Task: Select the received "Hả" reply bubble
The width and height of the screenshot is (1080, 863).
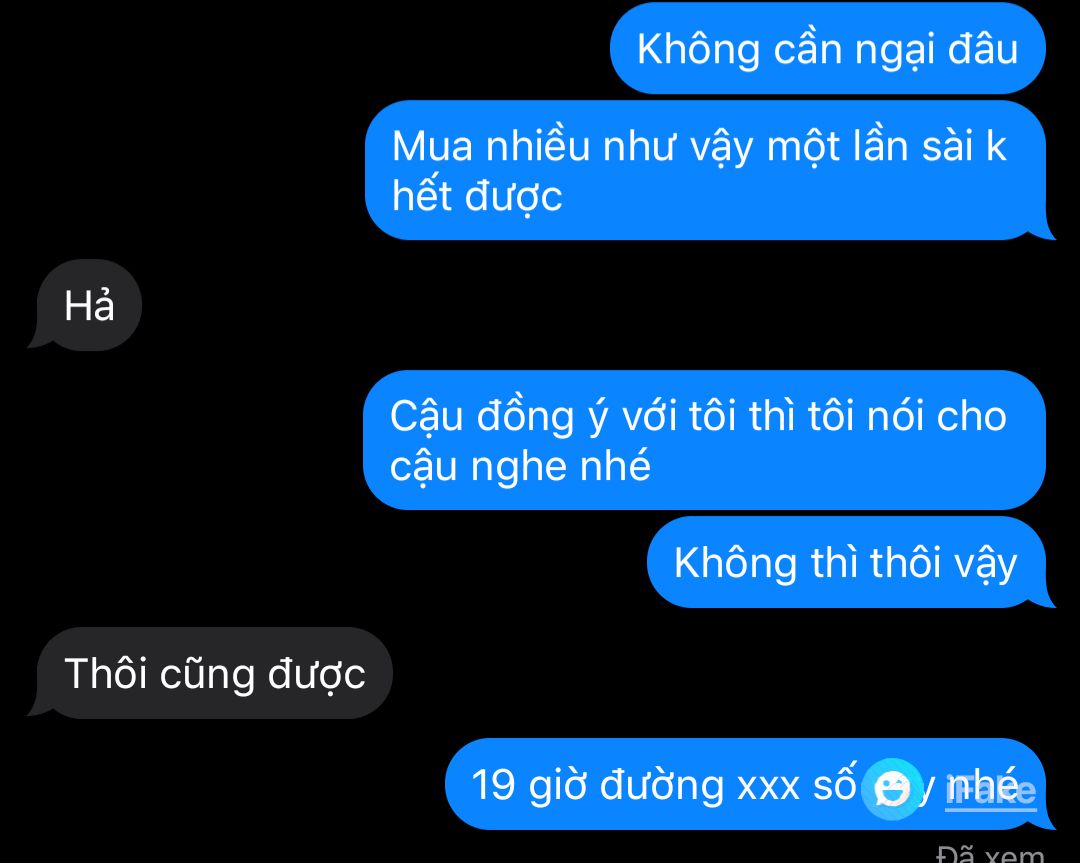Action: click(90, 305)
